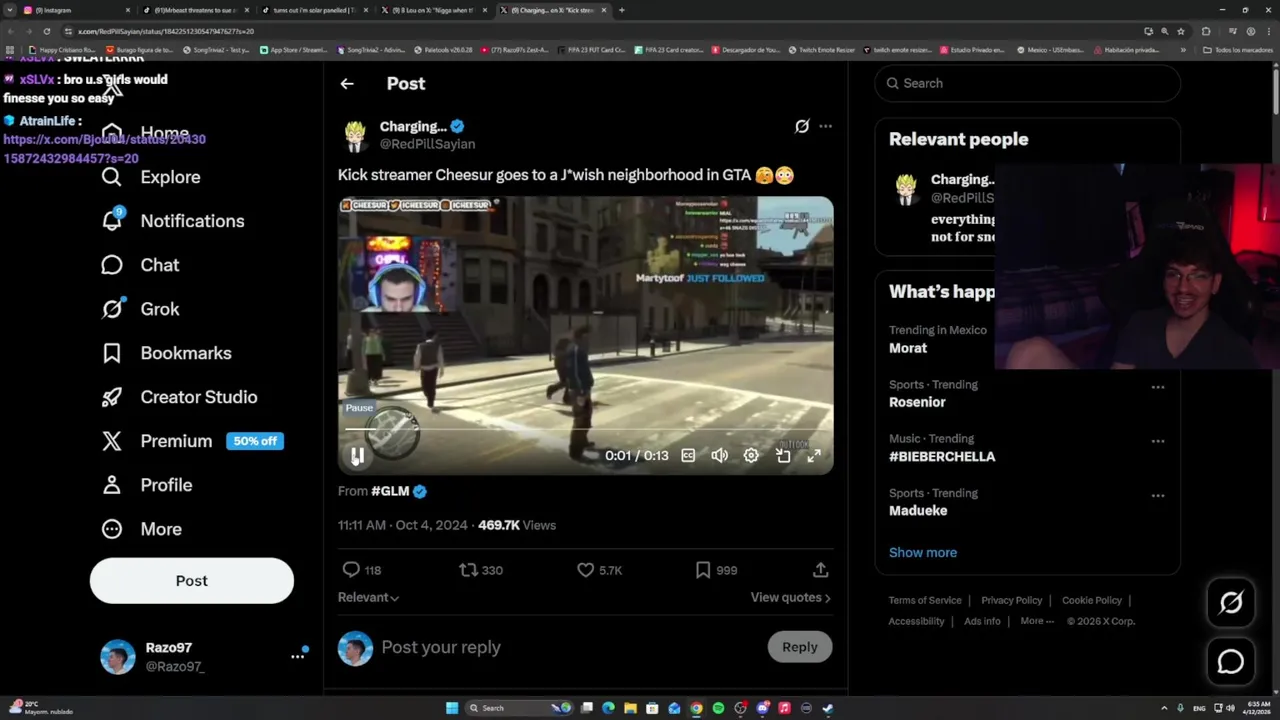Click the Grok explain icon on the post
1280x720 pixels.
(802, 126)
